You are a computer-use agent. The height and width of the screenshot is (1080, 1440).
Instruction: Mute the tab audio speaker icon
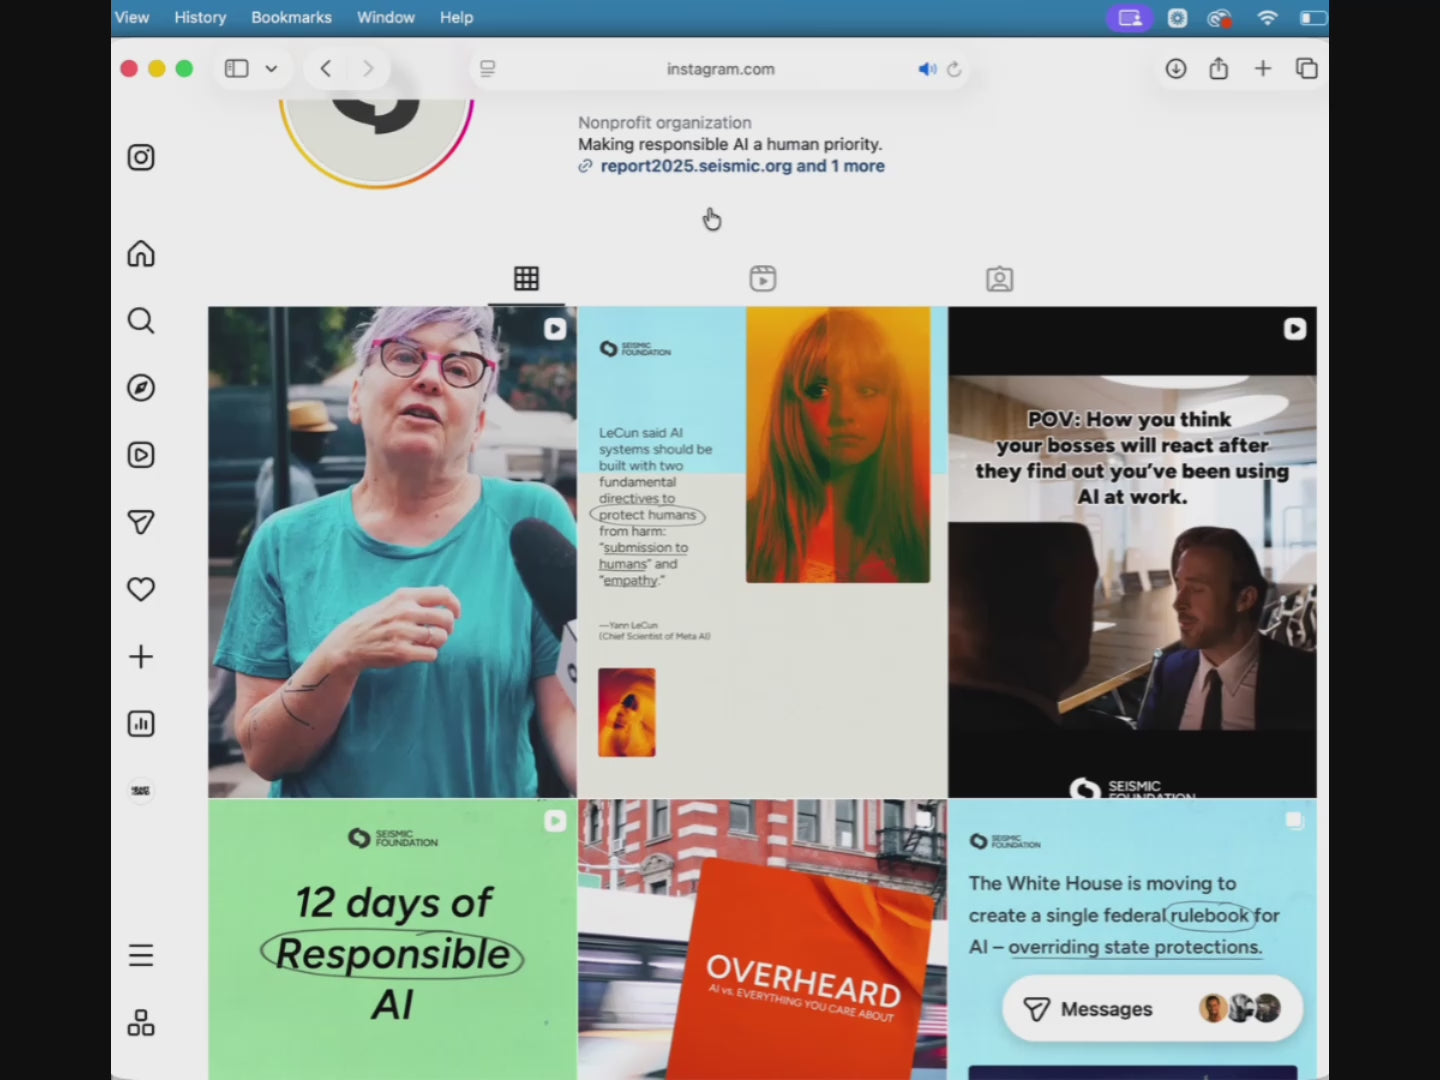tap(927, 69)
